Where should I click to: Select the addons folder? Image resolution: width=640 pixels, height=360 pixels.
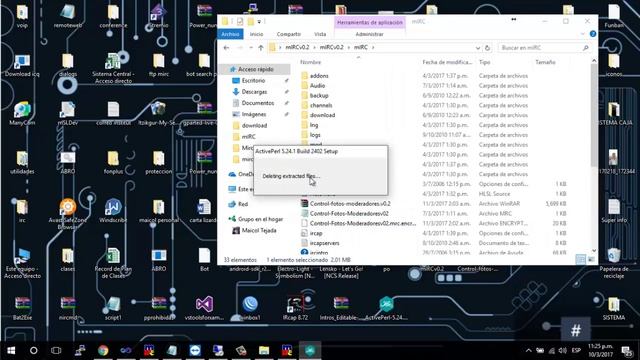click(319, 76)
